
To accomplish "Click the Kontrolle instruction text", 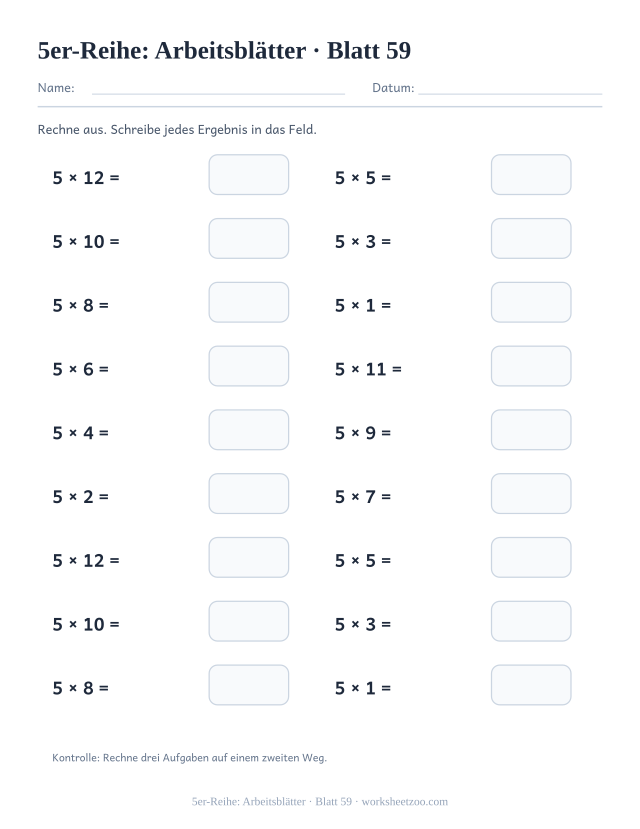I will point(189,758).
